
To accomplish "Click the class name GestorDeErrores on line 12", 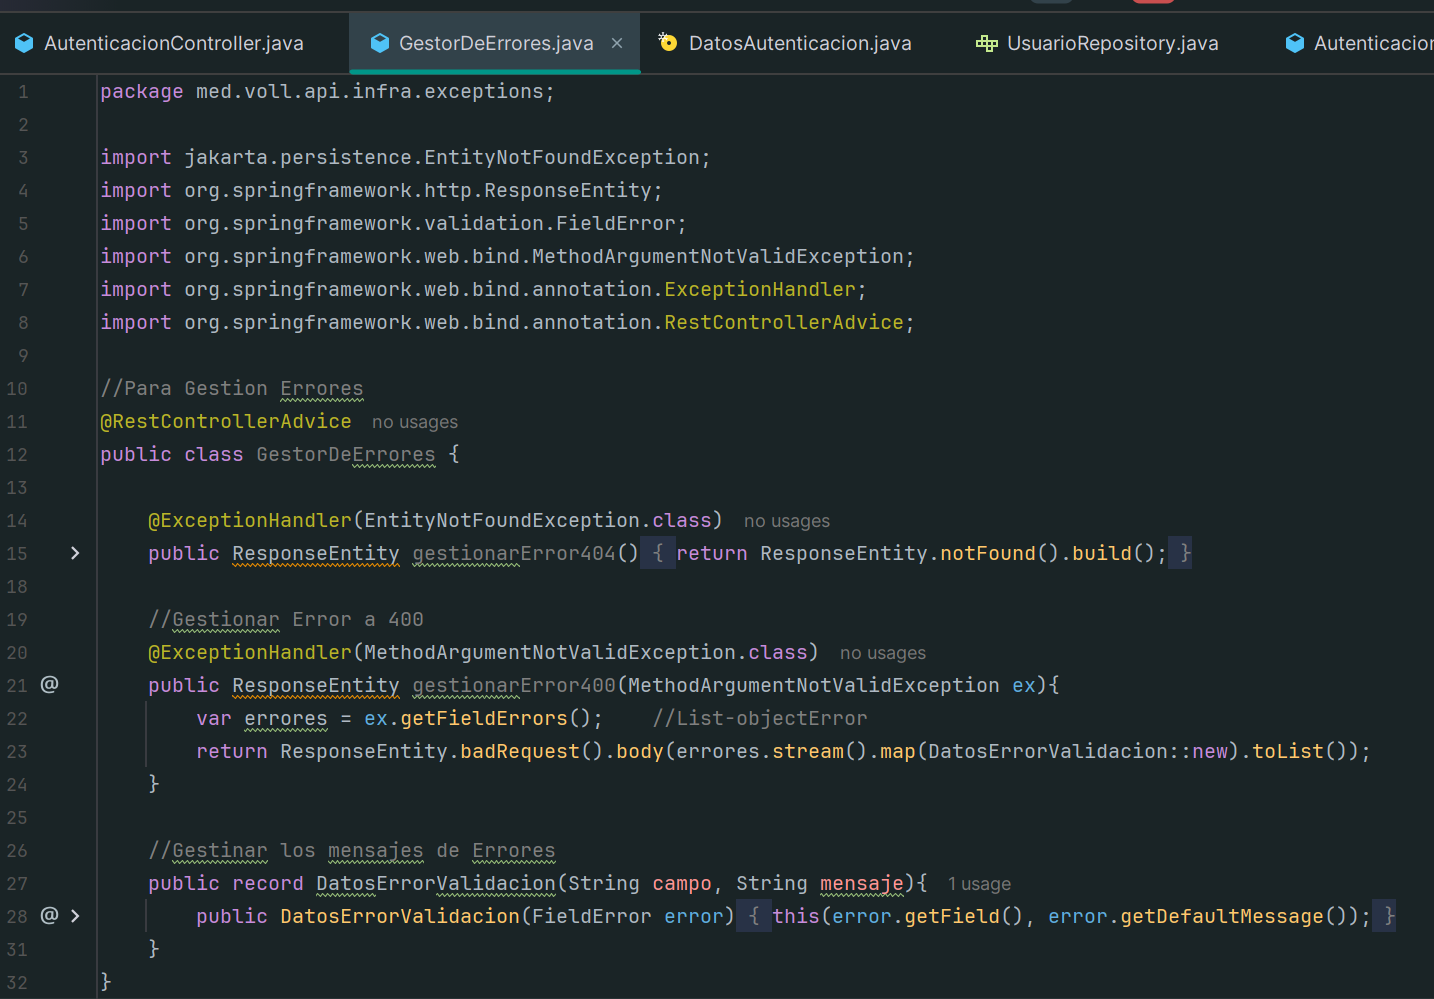I will pyautogui.click(x=346, y=455).
